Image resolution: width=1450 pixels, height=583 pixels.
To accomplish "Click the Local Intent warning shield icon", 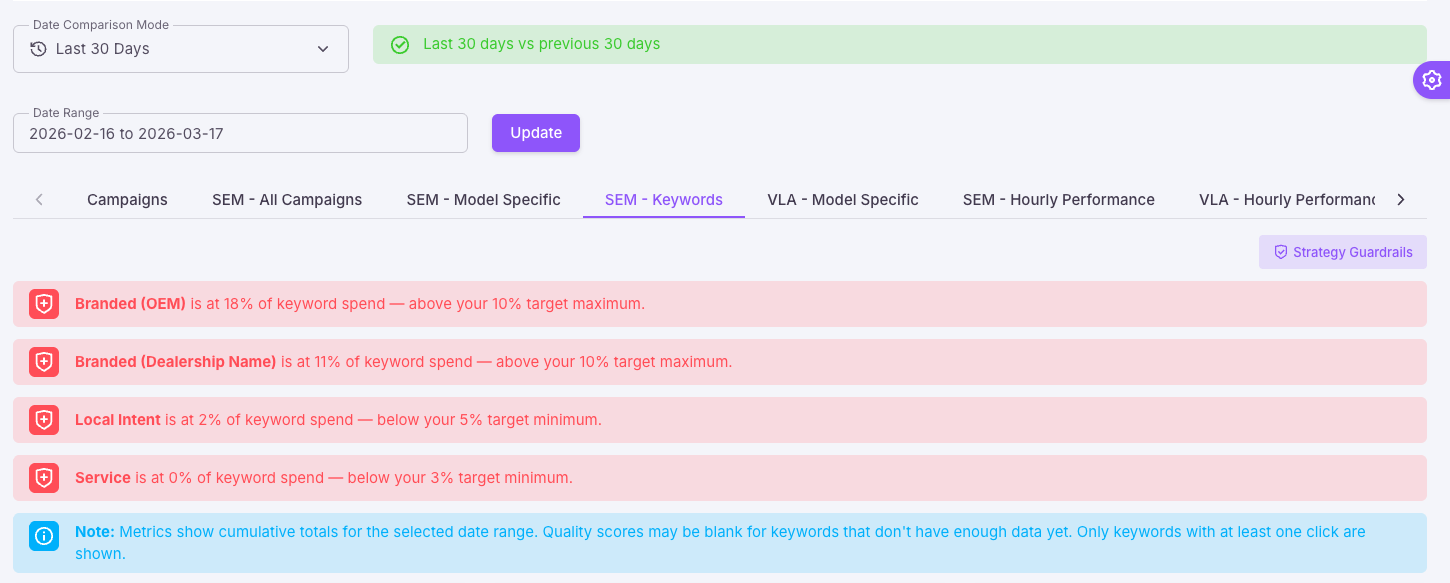I will (x=44, y=420).
